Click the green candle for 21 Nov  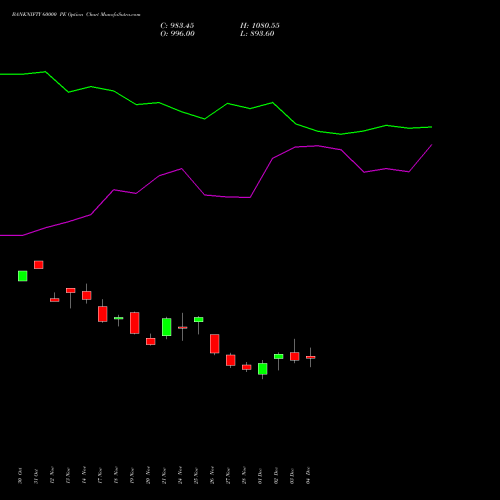point(167,327)
